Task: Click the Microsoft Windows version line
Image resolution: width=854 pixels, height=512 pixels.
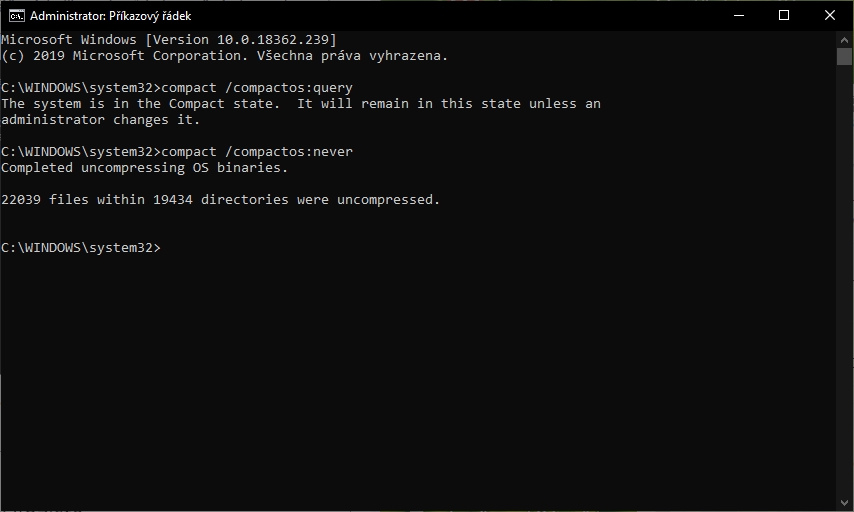Action: (169, 40)
